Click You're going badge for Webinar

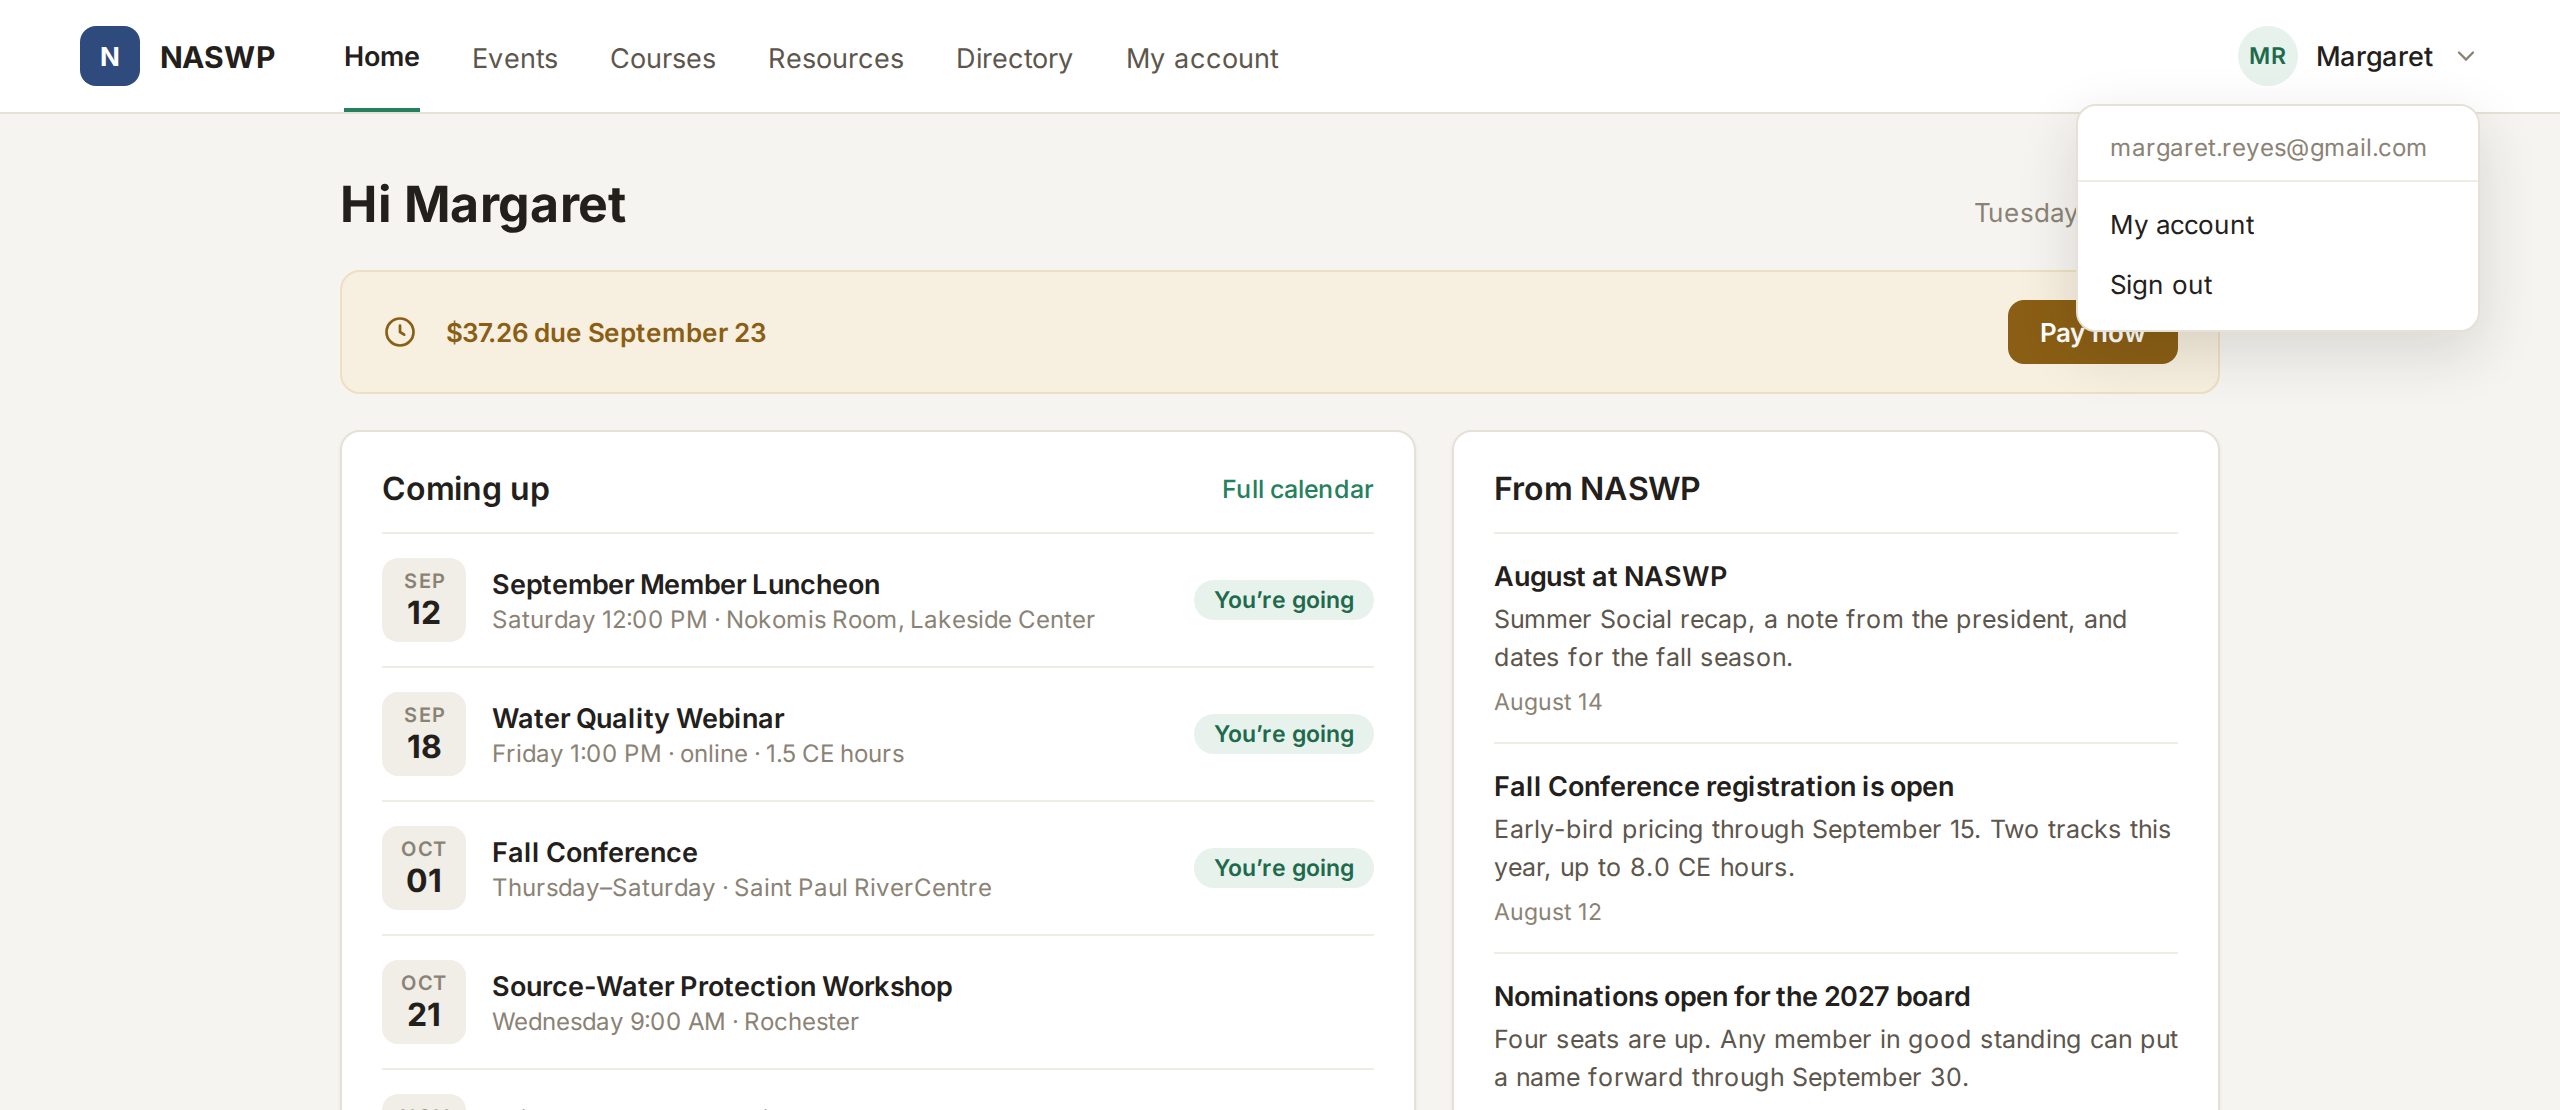[1284, 734]
